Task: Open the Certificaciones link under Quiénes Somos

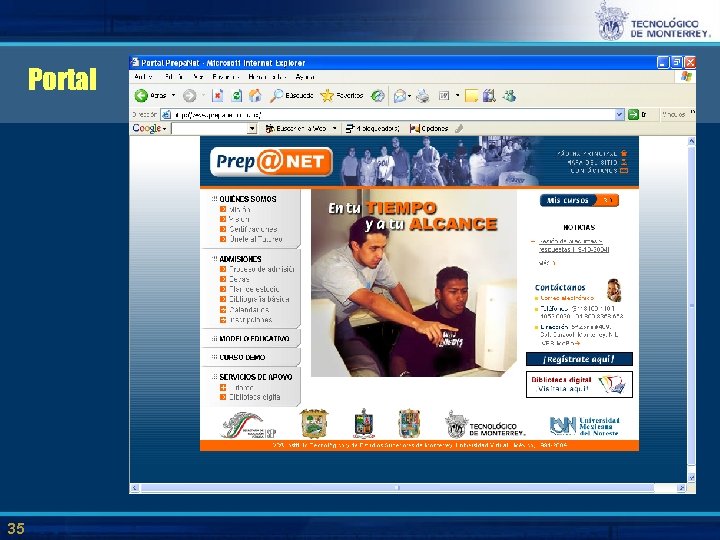Action: tap(253, 229)
